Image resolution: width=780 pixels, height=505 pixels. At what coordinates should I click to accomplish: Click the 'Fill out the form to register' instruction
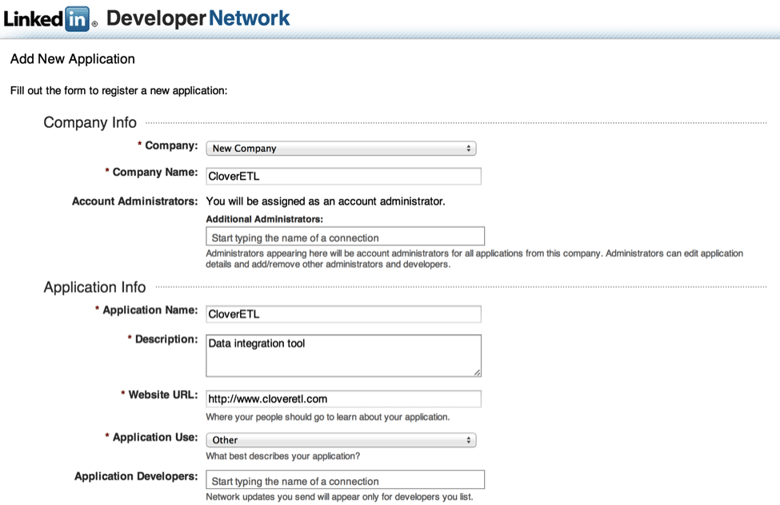click(119, 91)
